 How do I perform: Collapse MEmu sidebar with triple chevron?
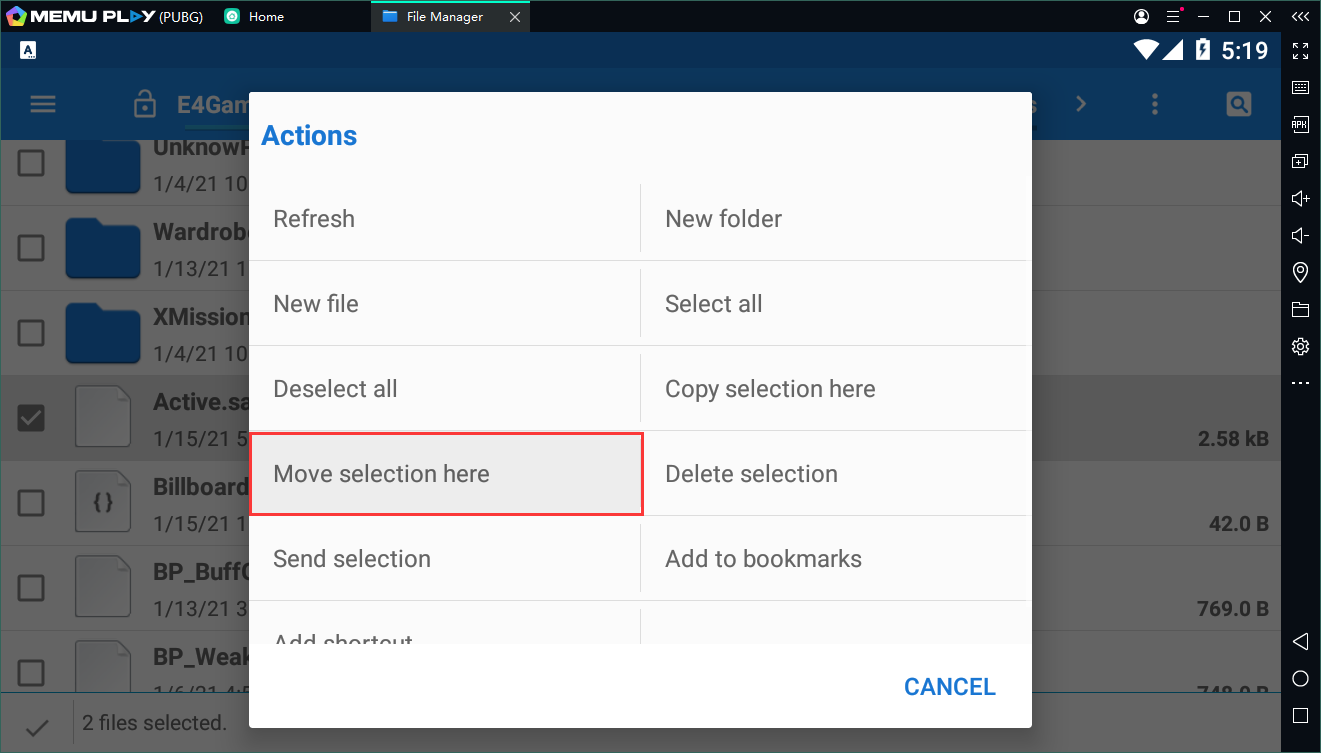coord(1300,17)
